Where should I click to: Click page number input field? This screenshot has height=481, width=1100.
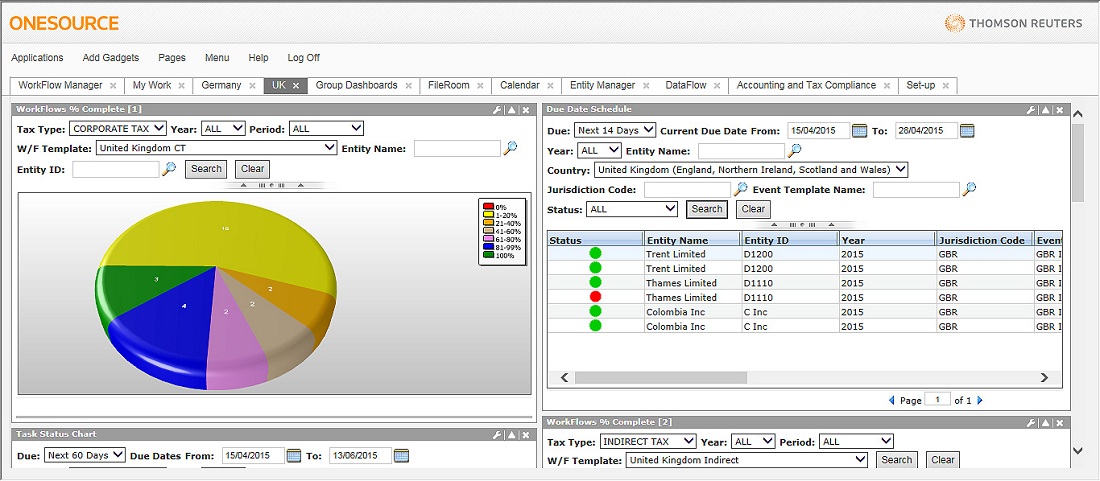tap(937, 400)
